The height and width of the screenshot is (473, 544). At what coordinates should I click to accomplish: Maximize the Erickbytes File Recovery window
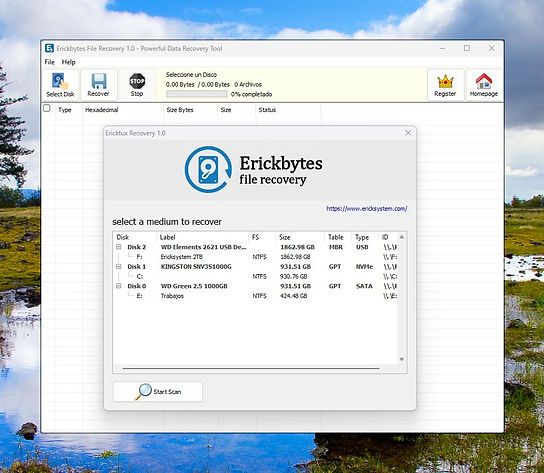[467, 48]
